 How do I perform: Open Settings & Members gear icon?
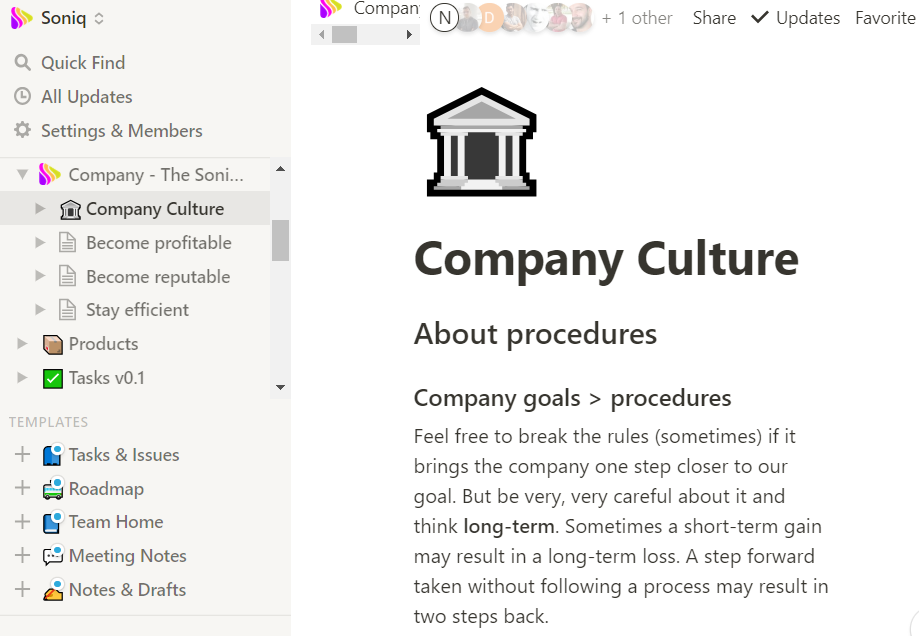(22, 131)
